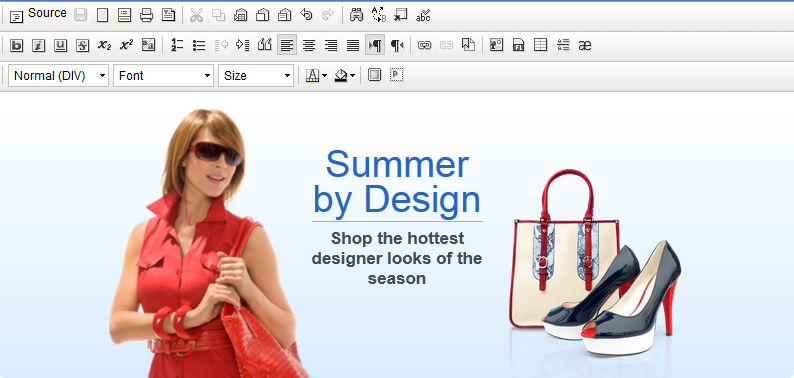The width and height of the screenshot is (794, 378).
Task: Undo the last action
Action: coord(306,15)
